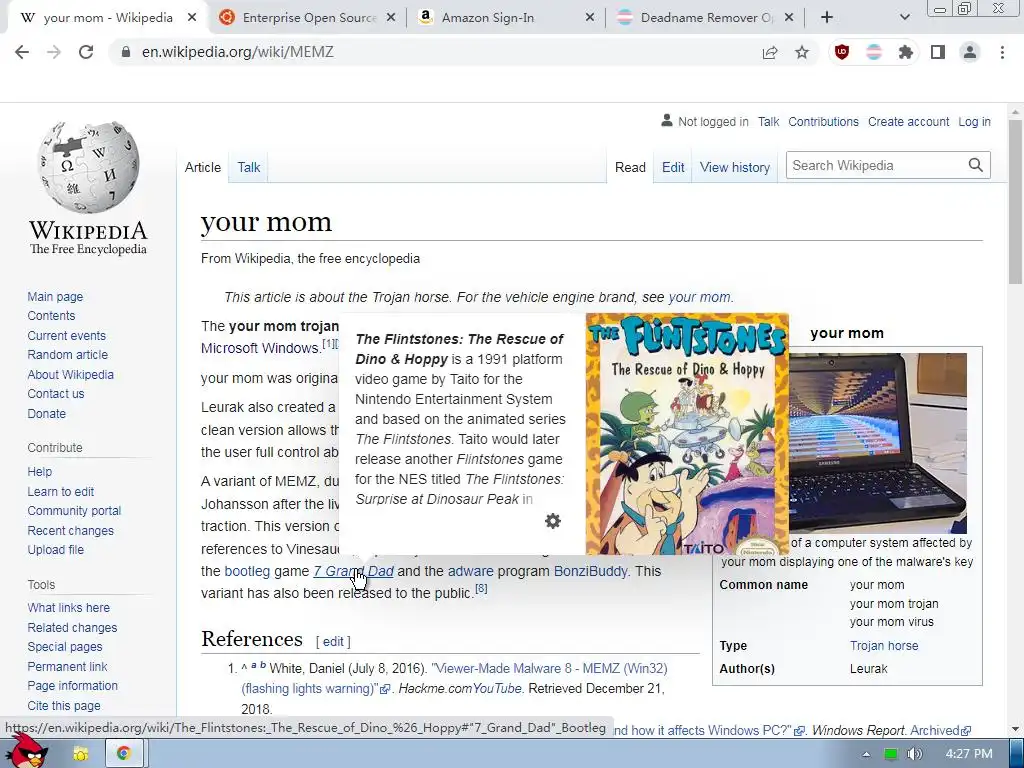Reload the page with the refresh icon
This screenshot has height=768, width=1024.
[86, 52]
